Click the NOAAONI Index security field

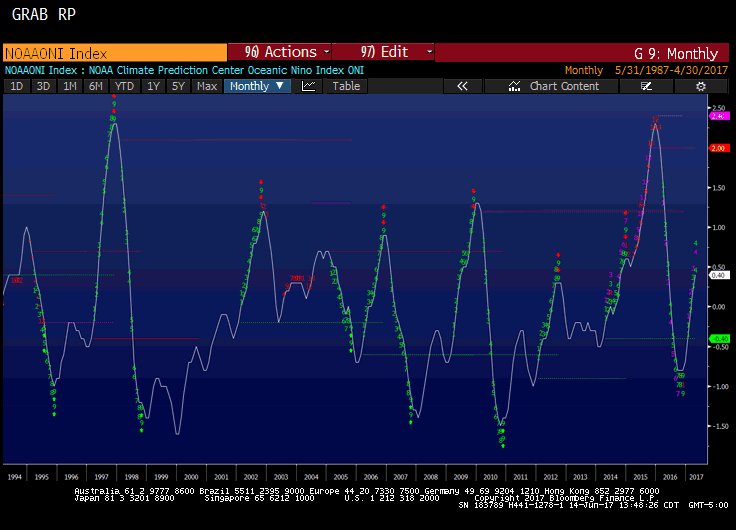115,53
